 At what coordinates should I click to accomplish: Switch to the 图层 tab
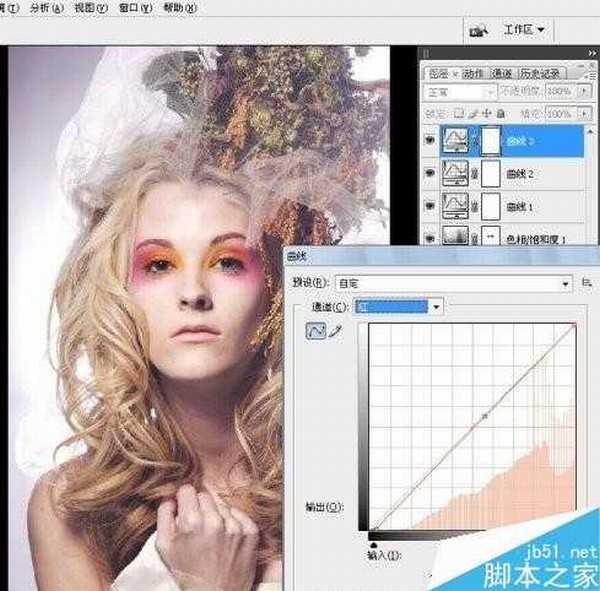tap(438, 73)
